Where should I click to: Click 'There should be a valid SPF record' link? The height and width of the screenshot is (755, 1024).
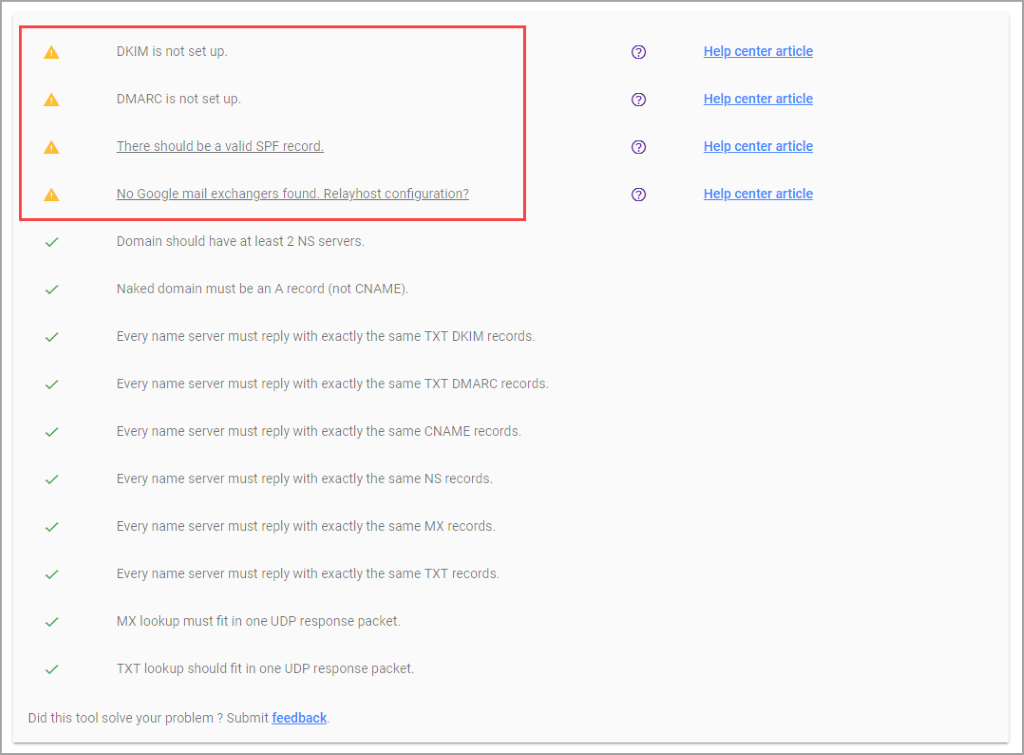[x=220, y=146]
